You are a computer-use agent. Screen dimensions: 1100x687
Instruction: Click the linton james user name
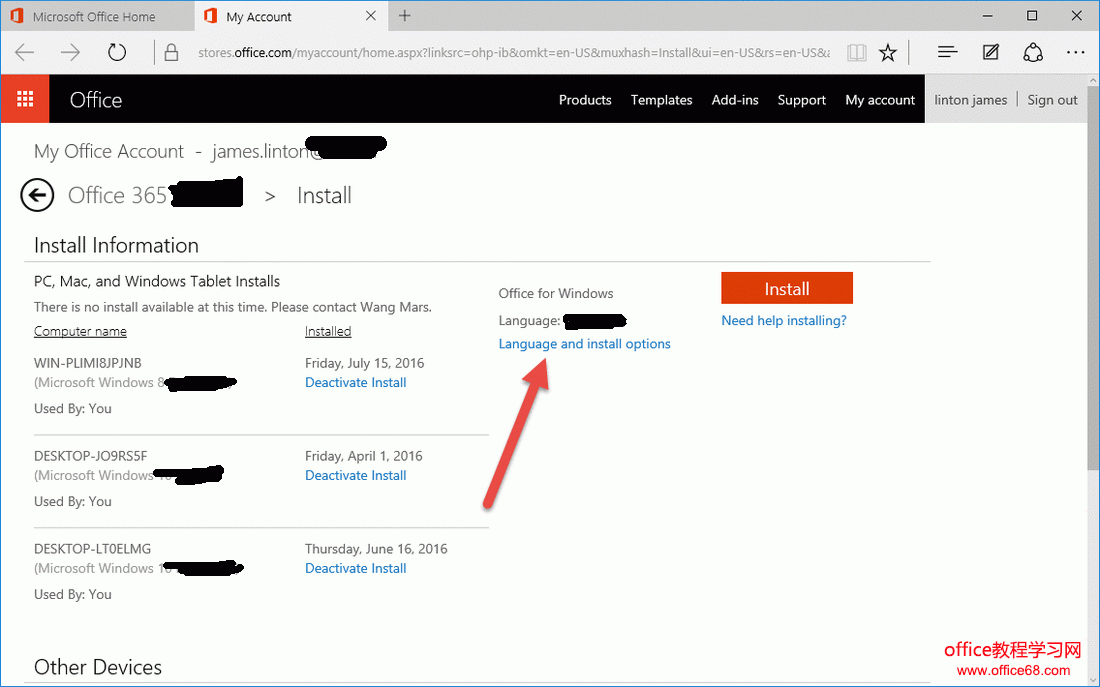(971, 100)
